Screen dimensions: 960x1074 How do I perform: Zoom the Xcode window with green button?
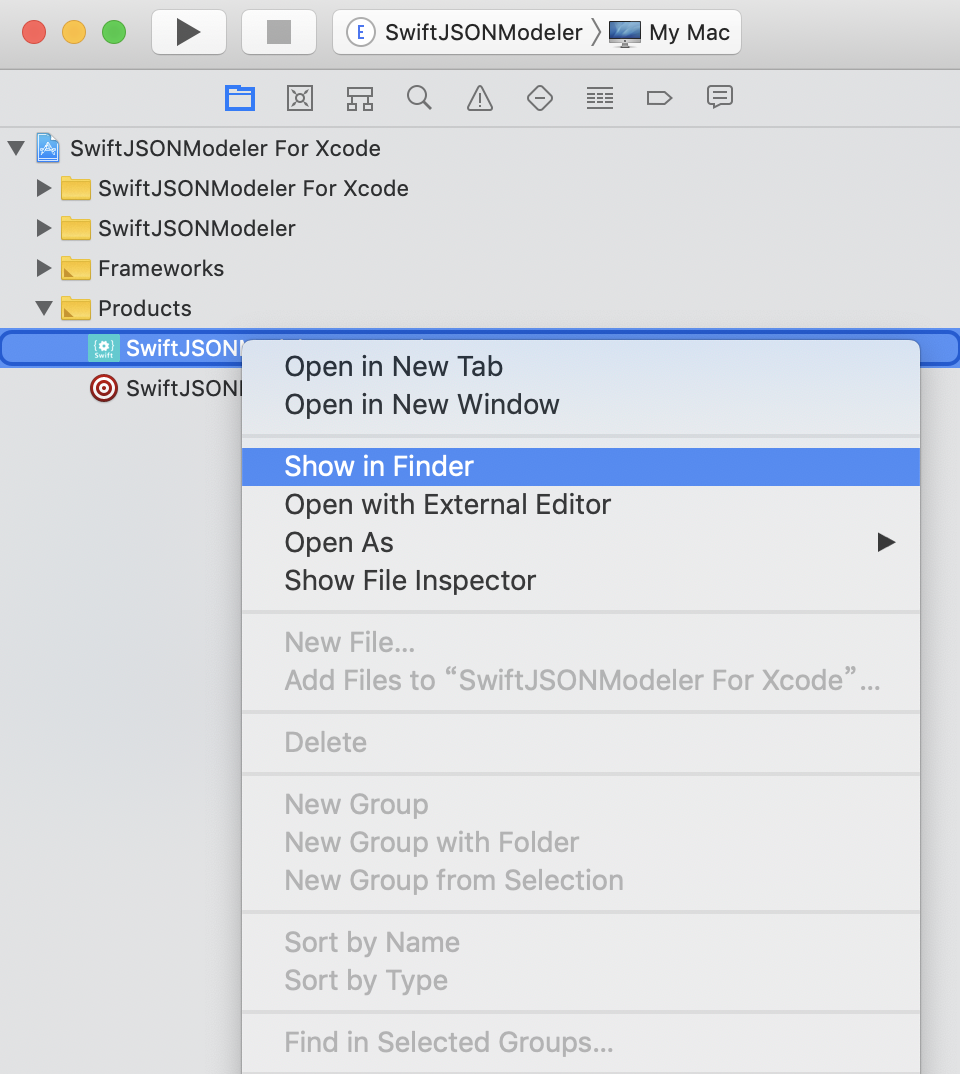tap(114, 32)
